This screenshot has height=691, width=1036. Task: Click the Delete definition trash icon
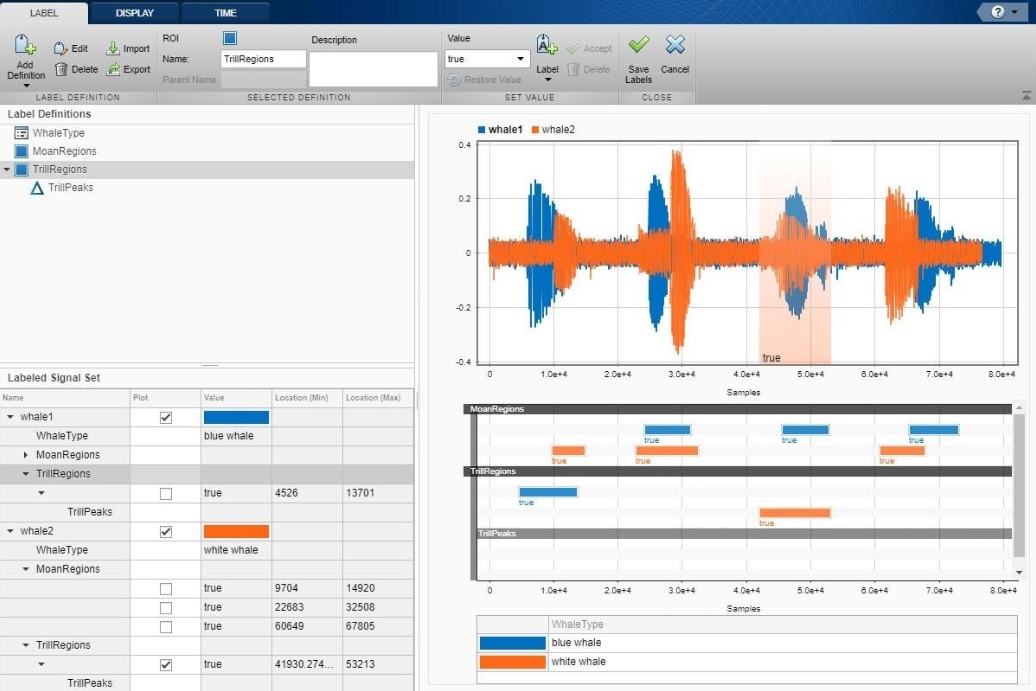[x=61, y=69]
